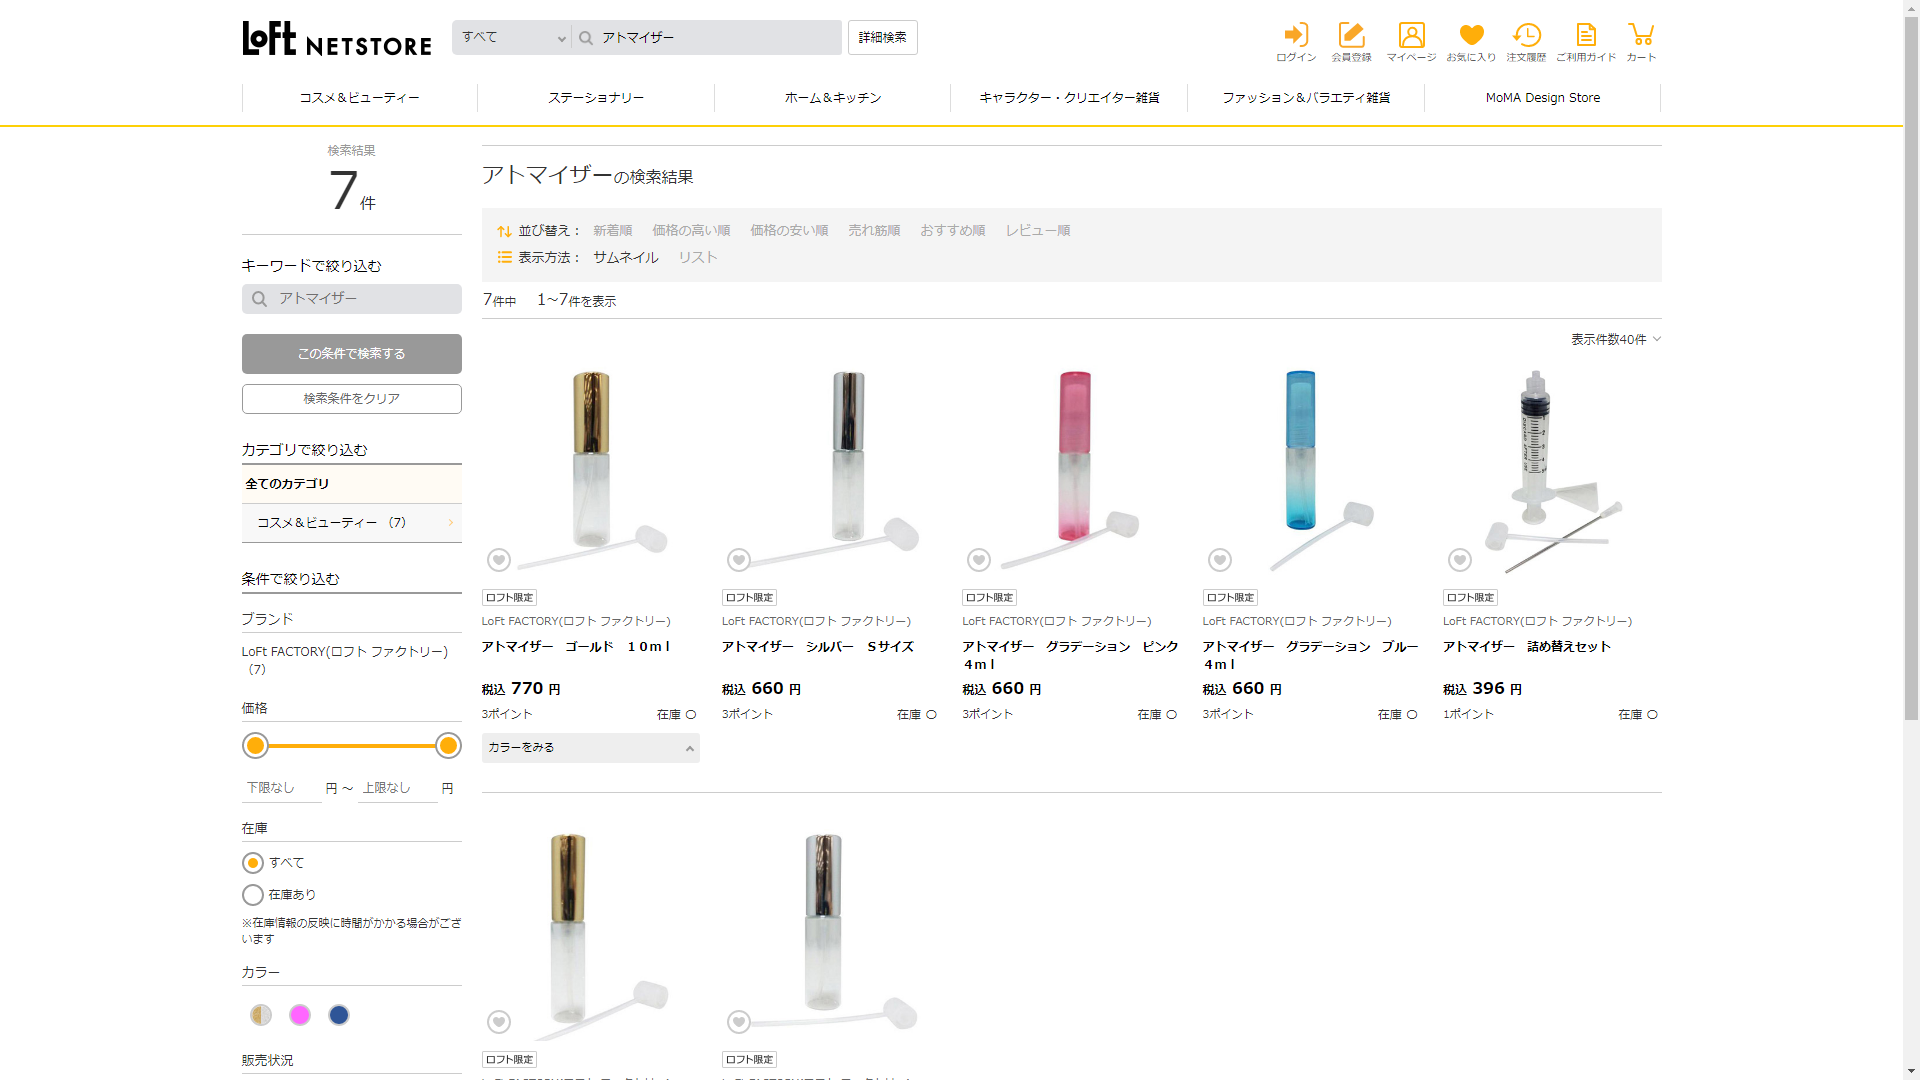Expand the 表示件数40件 dropdown

point(1615,340)
